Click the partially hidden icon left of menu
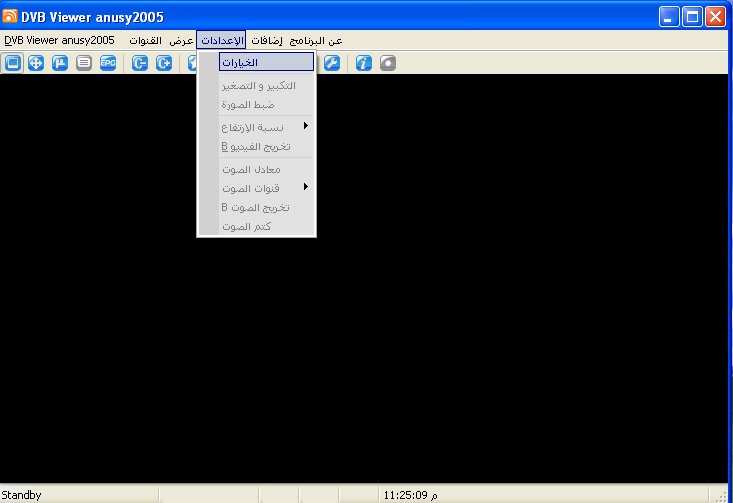The width and height of the screenshot is (733, 503). (192, 63)
